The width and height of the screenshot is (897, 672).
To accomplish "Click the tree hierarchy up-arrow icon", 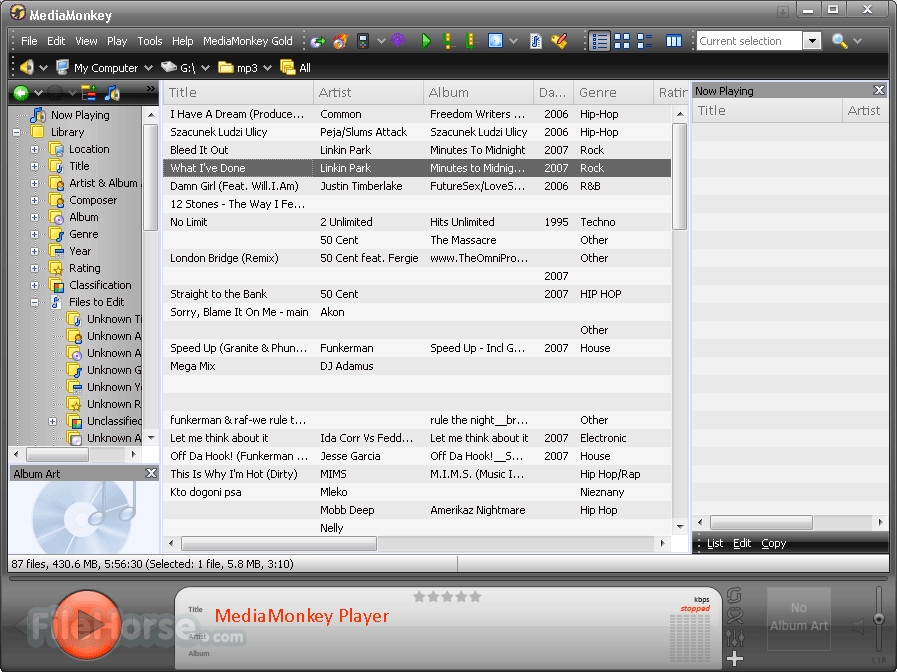I will [x=89, y=93].
